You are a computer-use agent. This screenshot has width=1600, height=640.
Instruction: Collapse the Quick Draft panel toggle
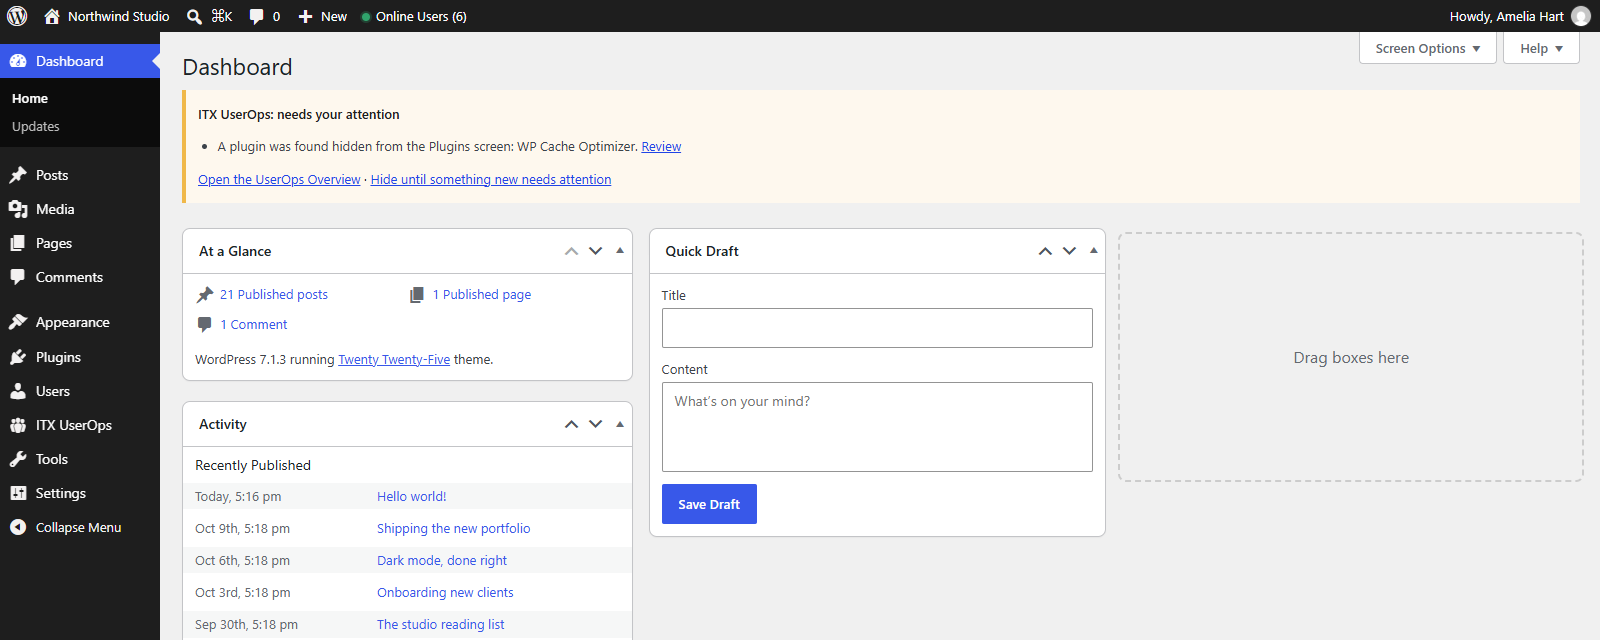(1094, 251)
